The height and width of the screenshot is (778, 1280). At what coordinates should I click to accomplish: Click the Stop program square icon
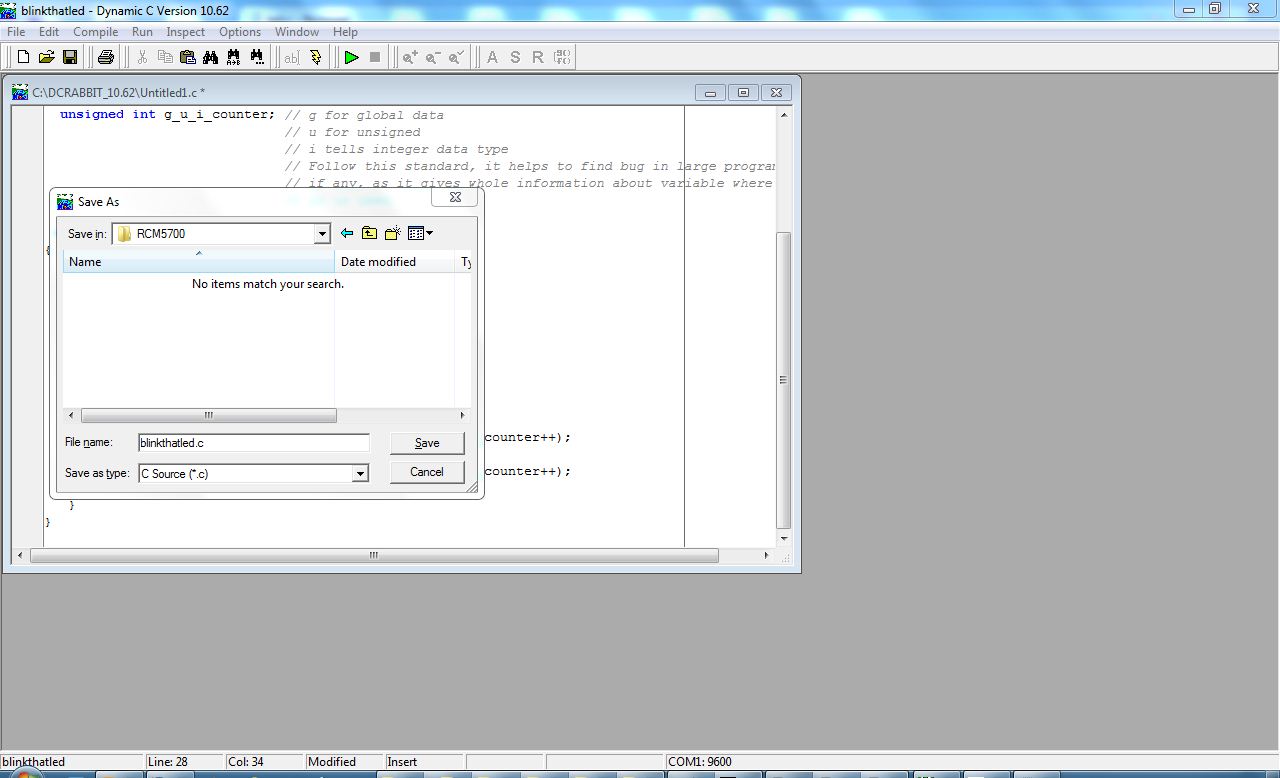pyautogui.click(x=375, y=57)
